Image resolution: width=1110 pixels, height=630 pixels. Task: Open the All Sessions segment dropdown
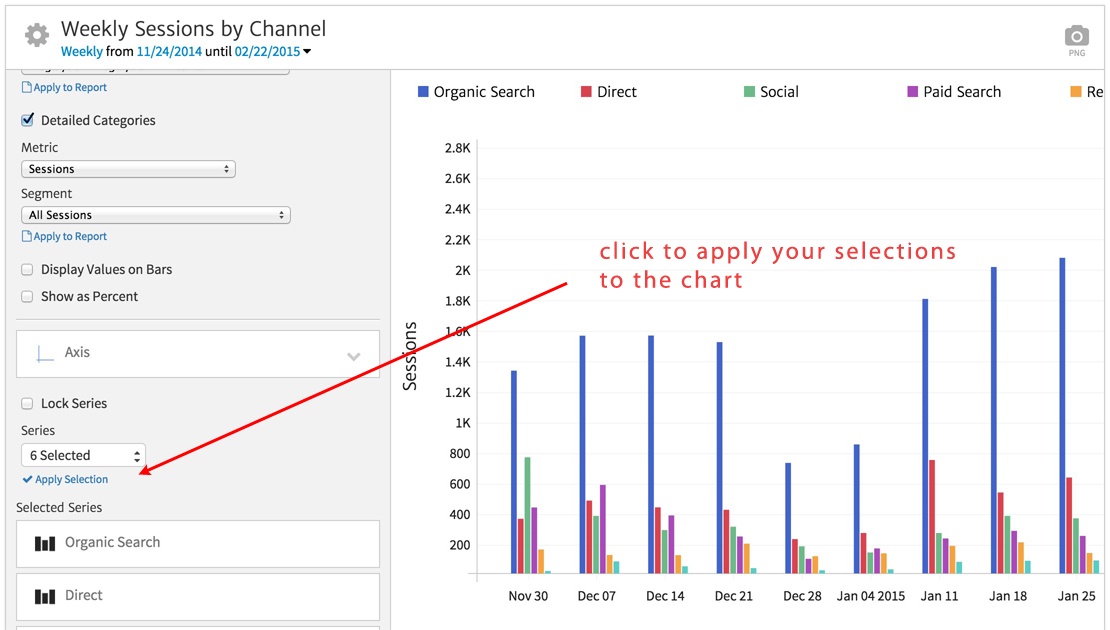(155, 215)
